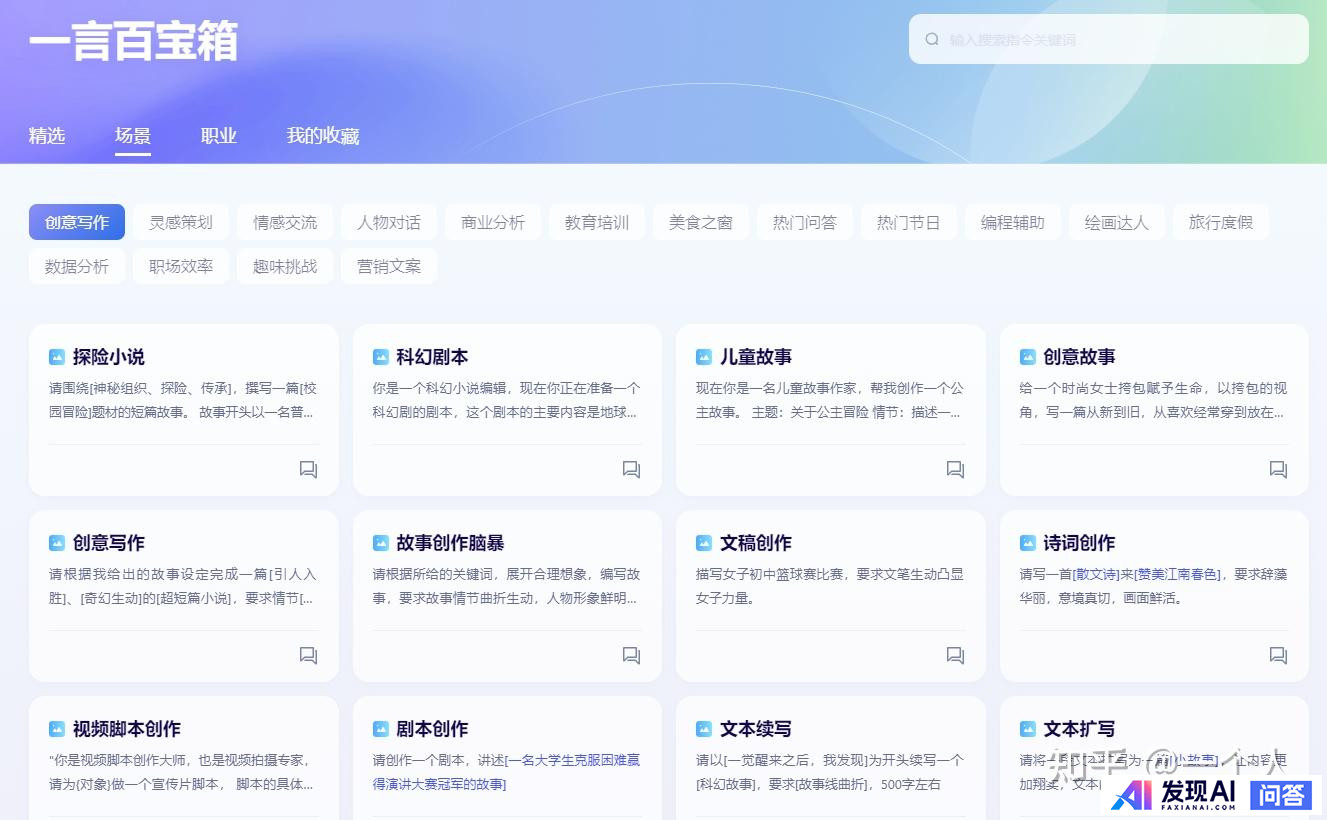Open the 视频脚本创作 card title
Screen dimensions: 1327x820
pos(127,729)
